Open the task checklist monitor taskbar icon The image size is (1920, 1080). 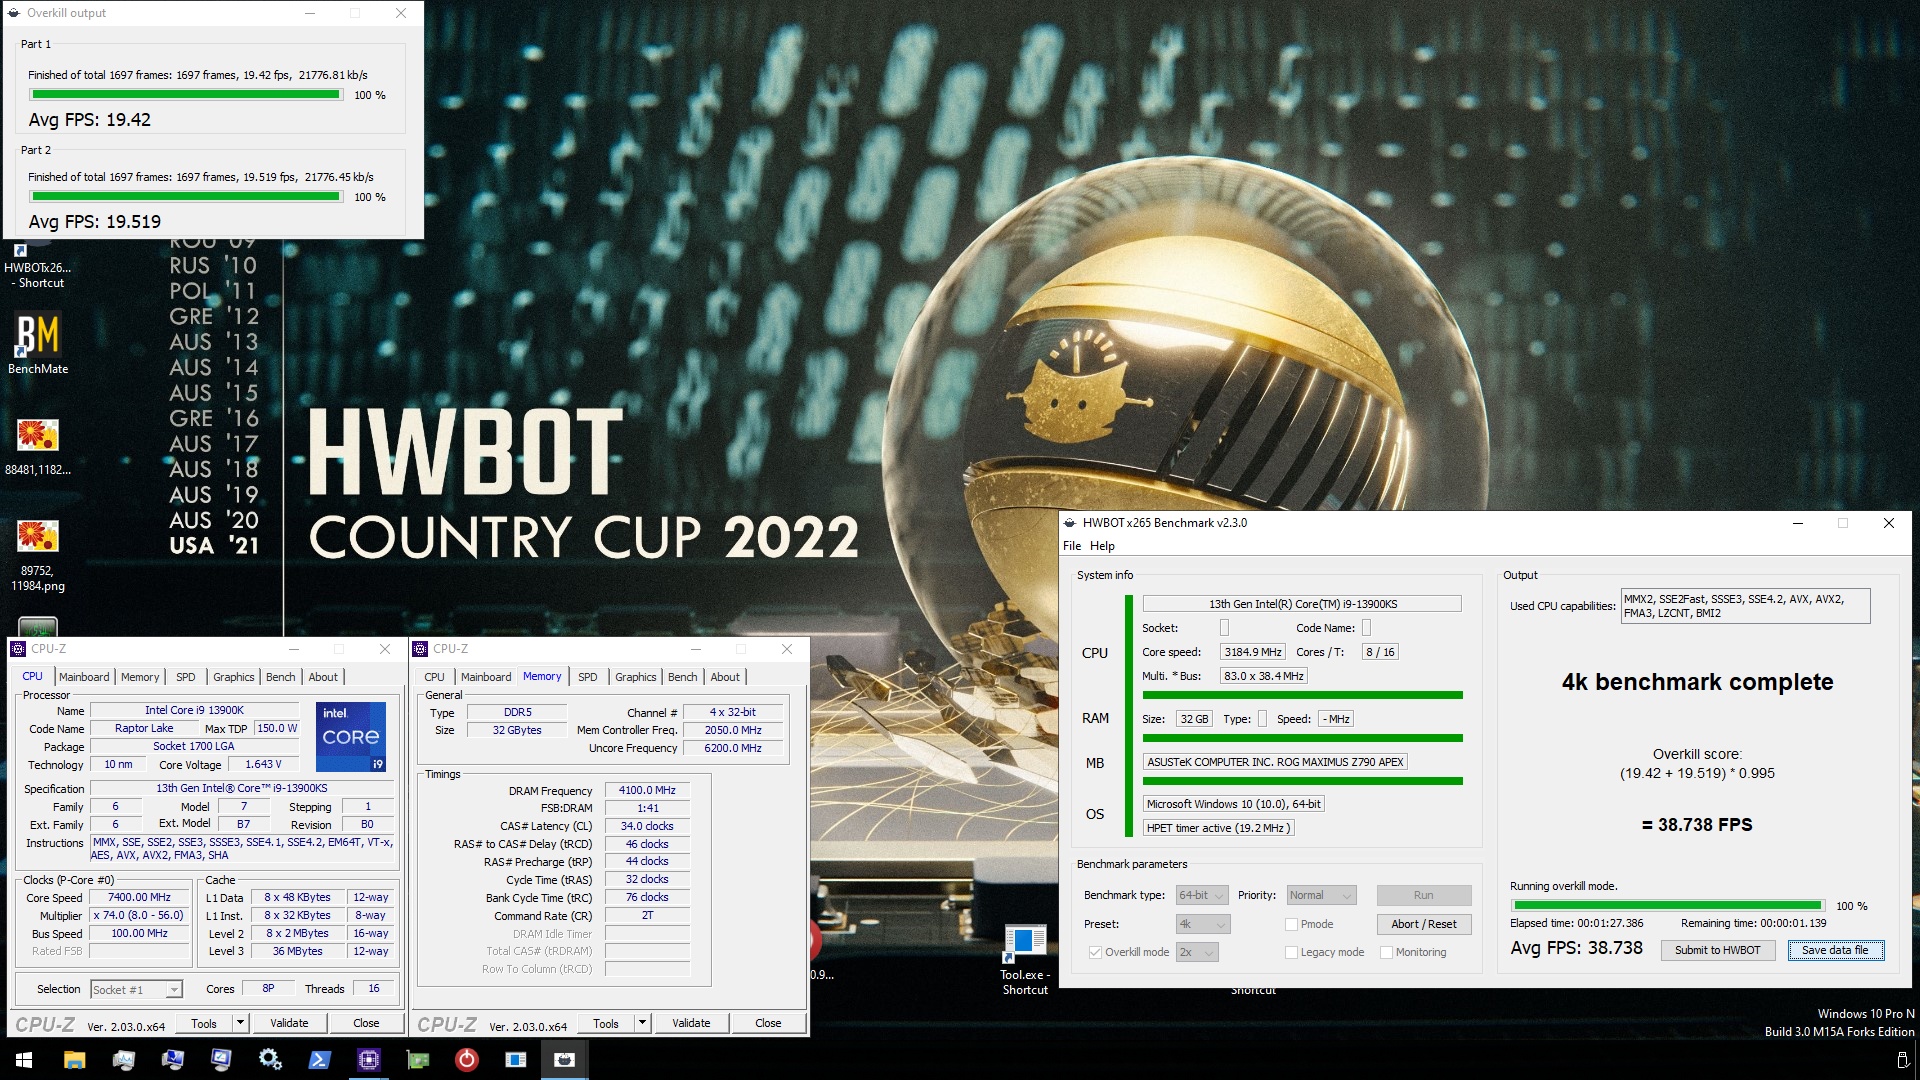(221, 1059)
